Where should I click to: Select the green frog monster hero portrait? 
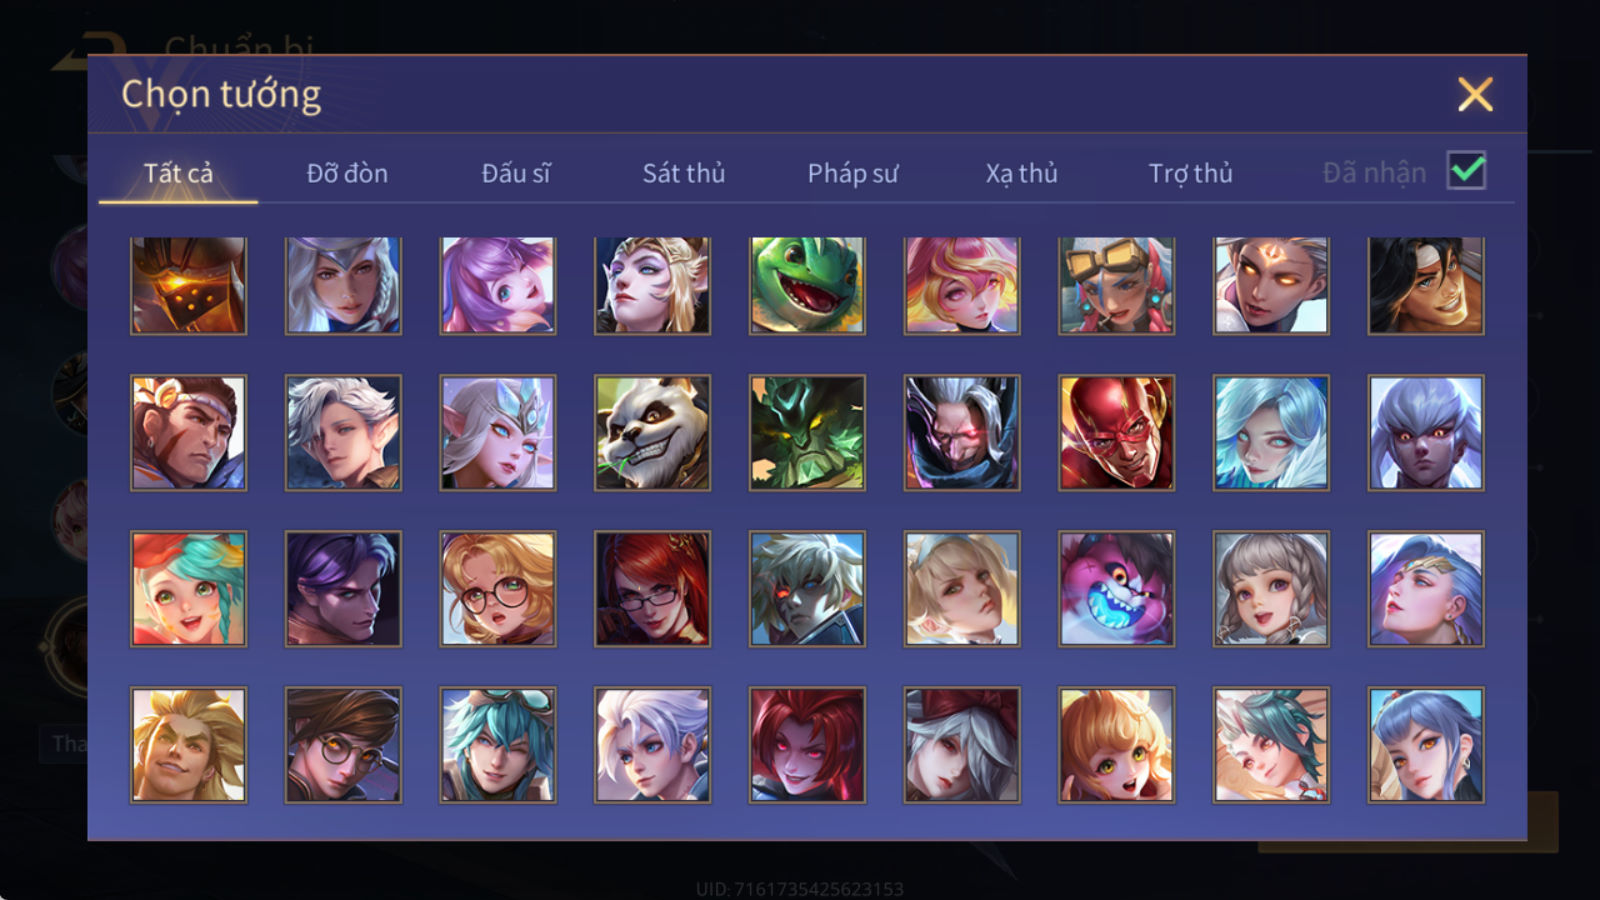coord(807,285)
